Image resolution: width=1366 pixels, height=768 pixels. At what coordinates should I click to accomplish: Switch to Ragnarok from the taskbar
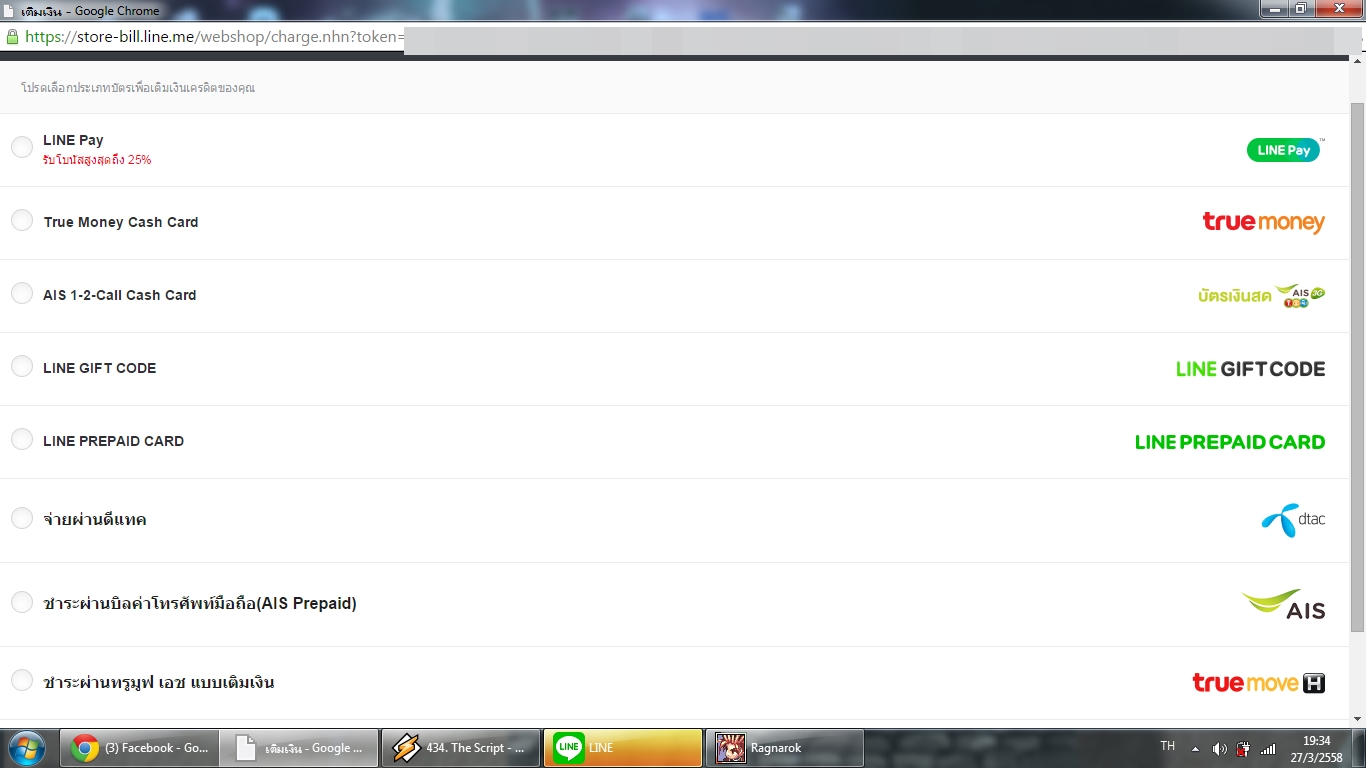pyautogui.click(x=785, y=748)
